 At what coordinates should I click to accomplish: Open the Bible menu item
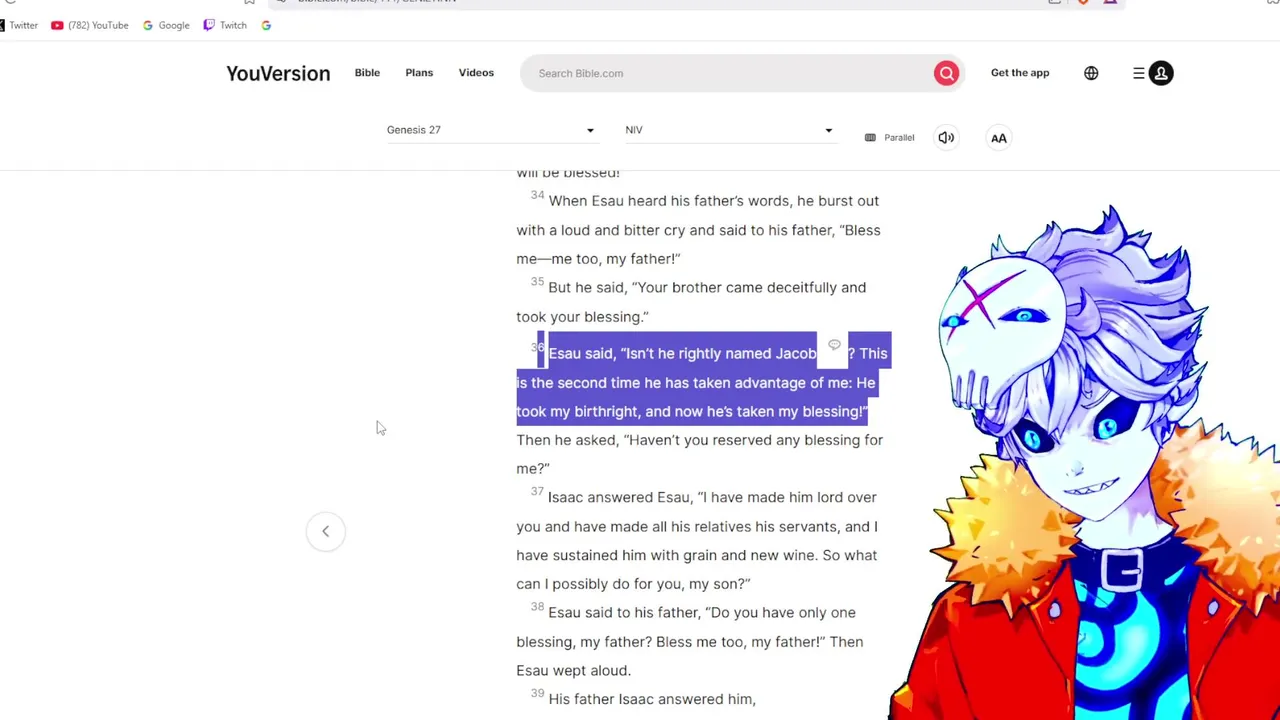tap(367, 73)
